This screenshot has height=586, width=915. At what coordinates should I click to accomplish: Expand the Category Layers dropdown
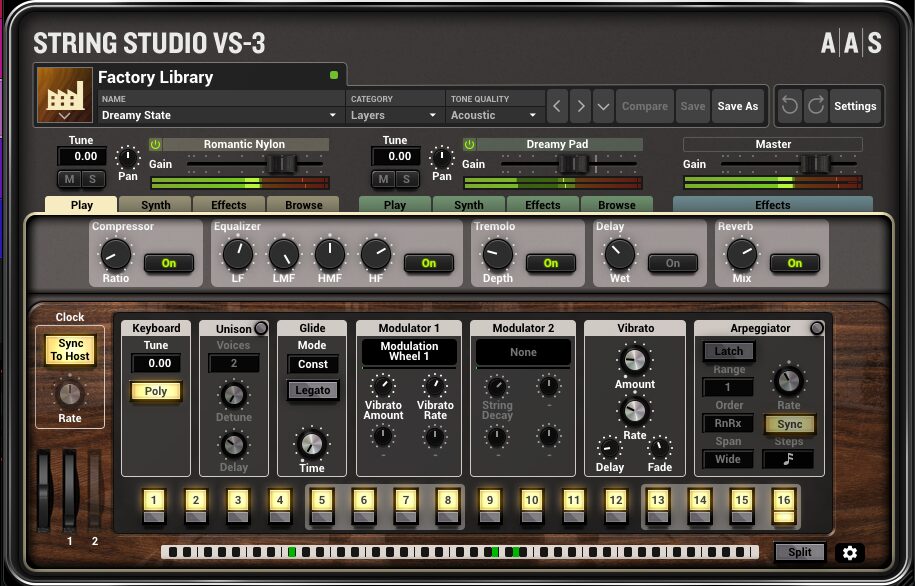394,115
